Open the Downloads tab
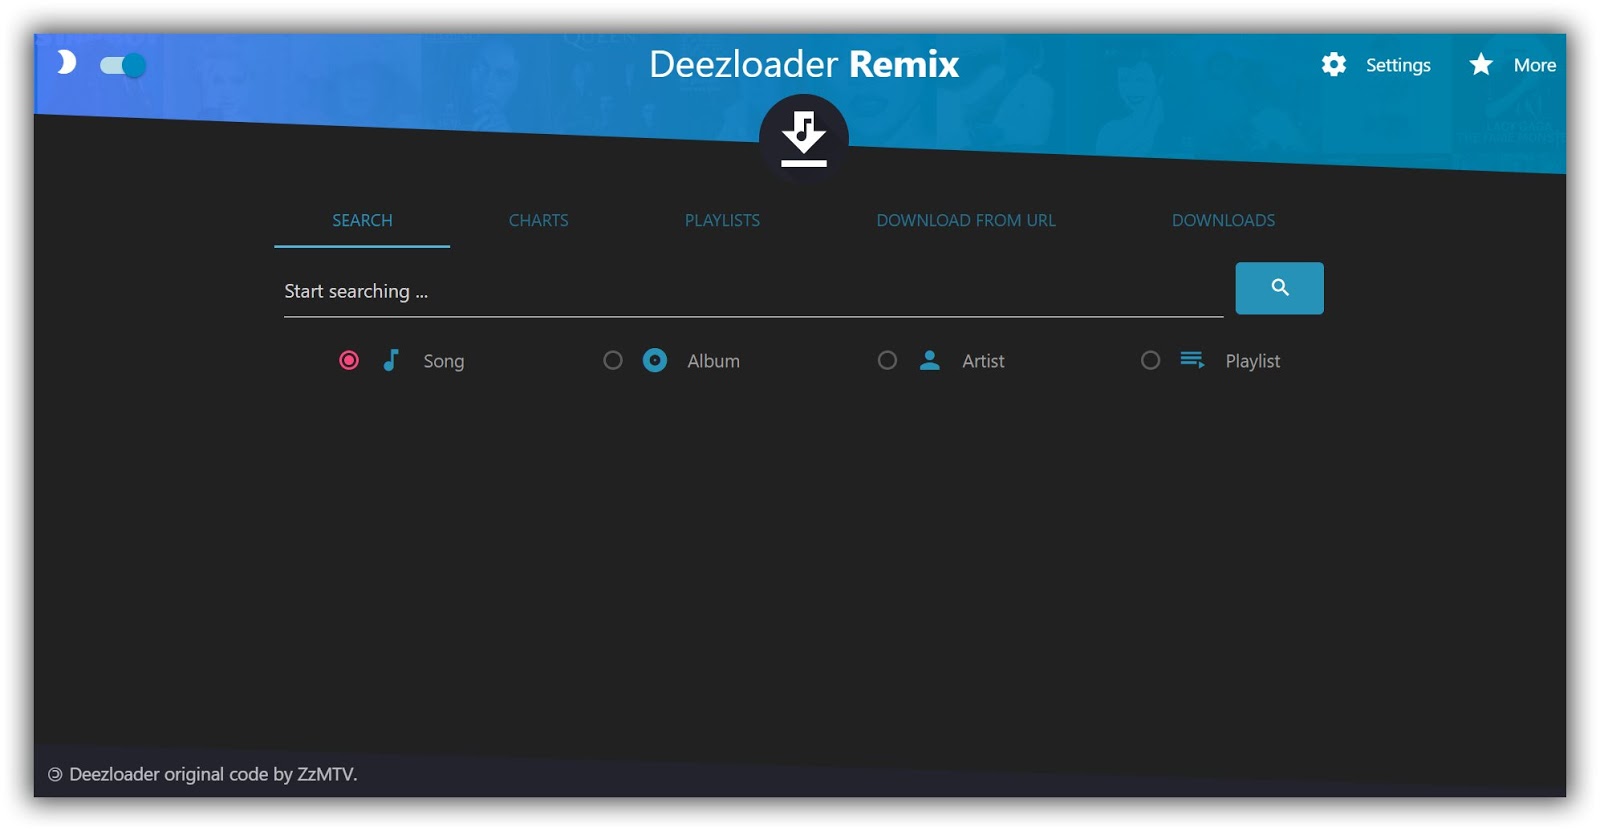Image resolution: width=1600 pixels, height=831 pixels. 1223,220
